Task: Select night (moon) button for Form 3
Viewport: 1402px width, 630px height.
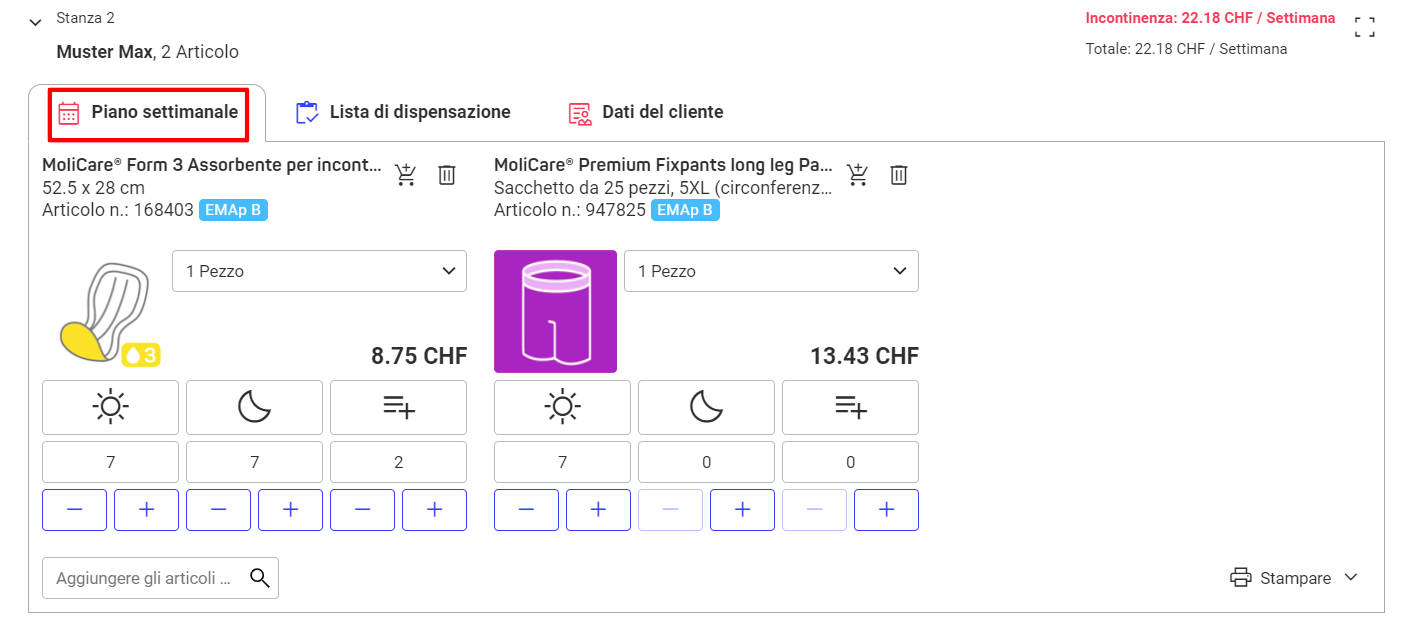Action: (x=254, y=407)
